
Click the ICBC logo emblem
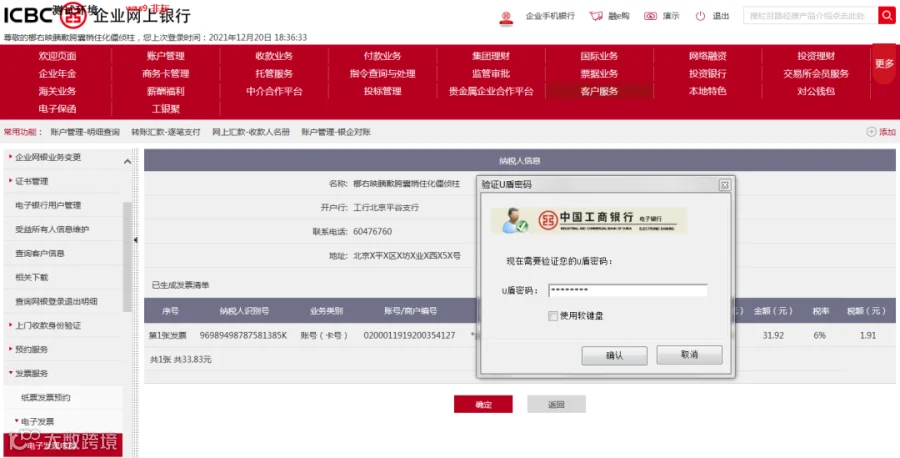[73, 16]
